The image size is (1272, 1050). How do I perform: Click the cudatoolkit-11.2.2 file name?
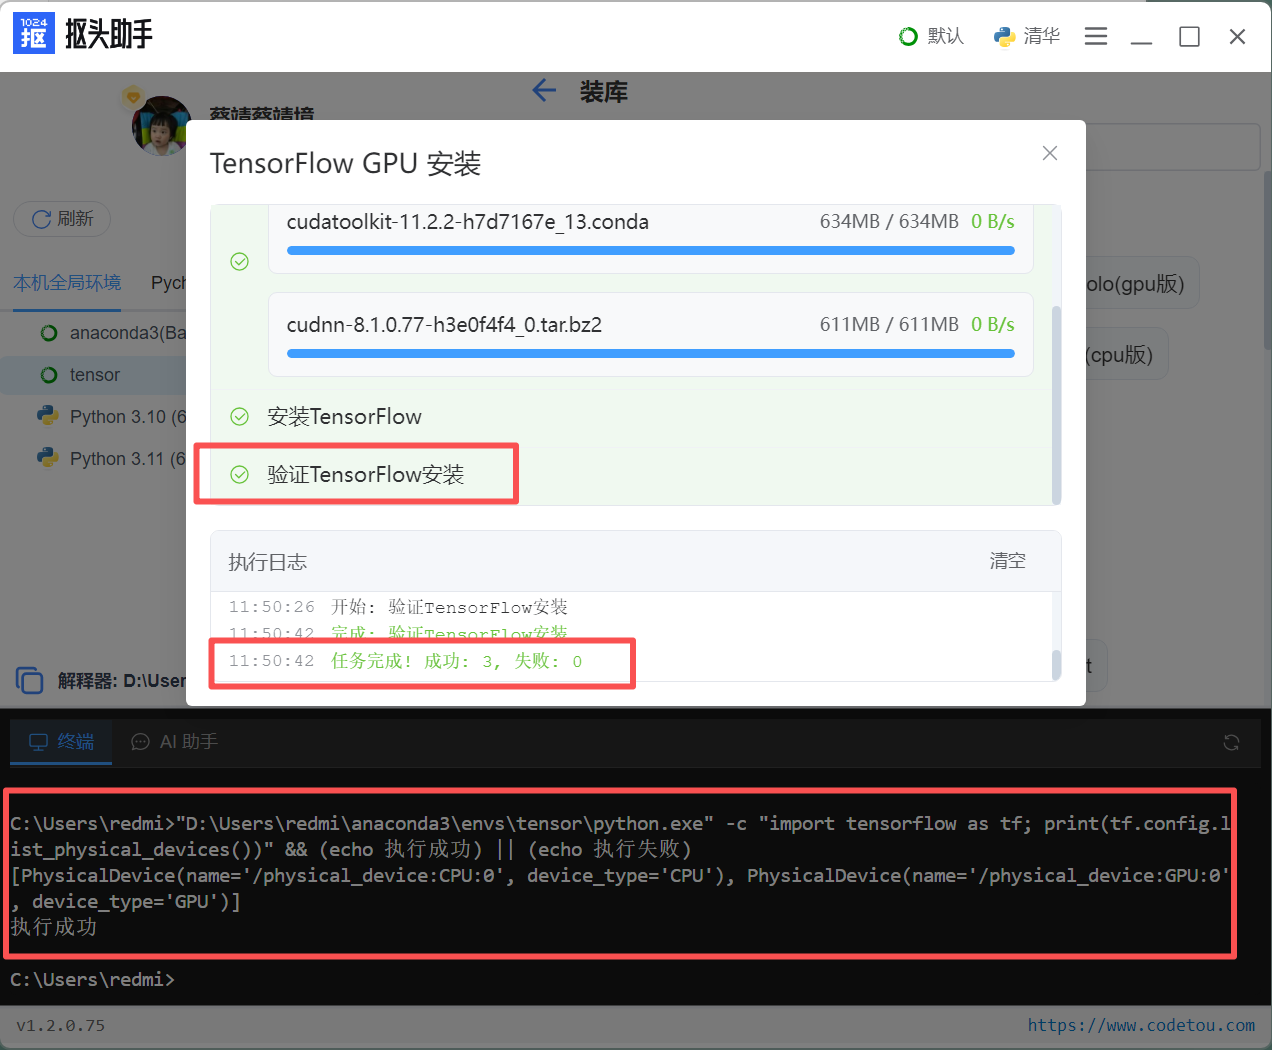tap(468, 222)
